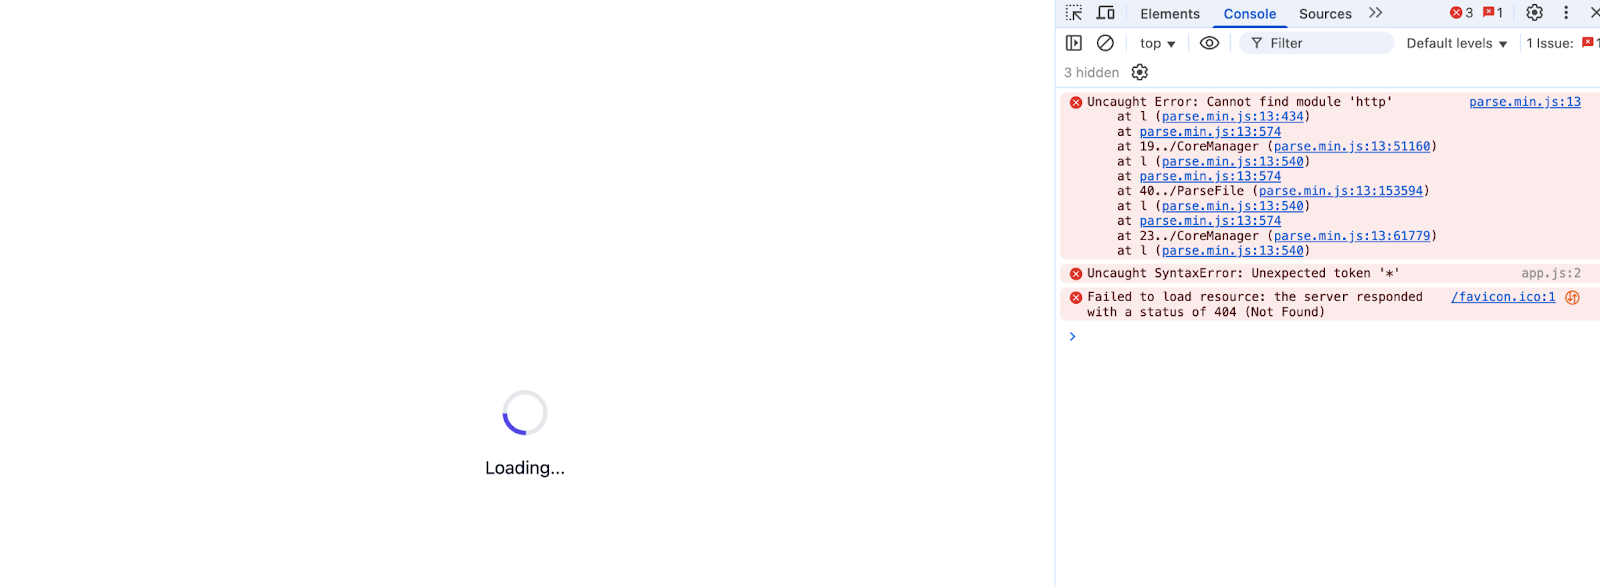1600x587 pixels.
Task: Click the orange network request icon beside favicon.ico
Action: 1572,297
